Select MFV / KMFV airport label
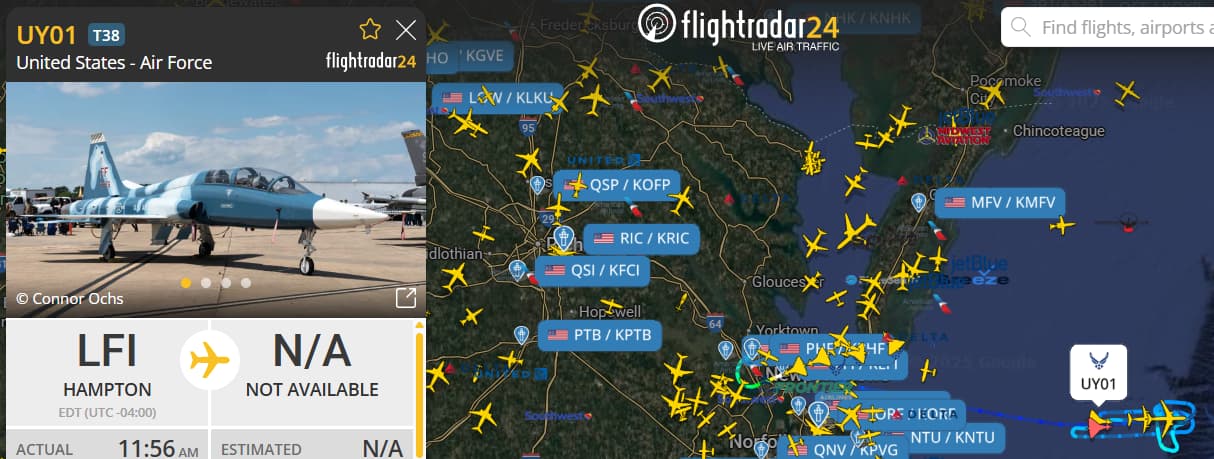This screenshot has height=459, width=1214. (1001, 202)
